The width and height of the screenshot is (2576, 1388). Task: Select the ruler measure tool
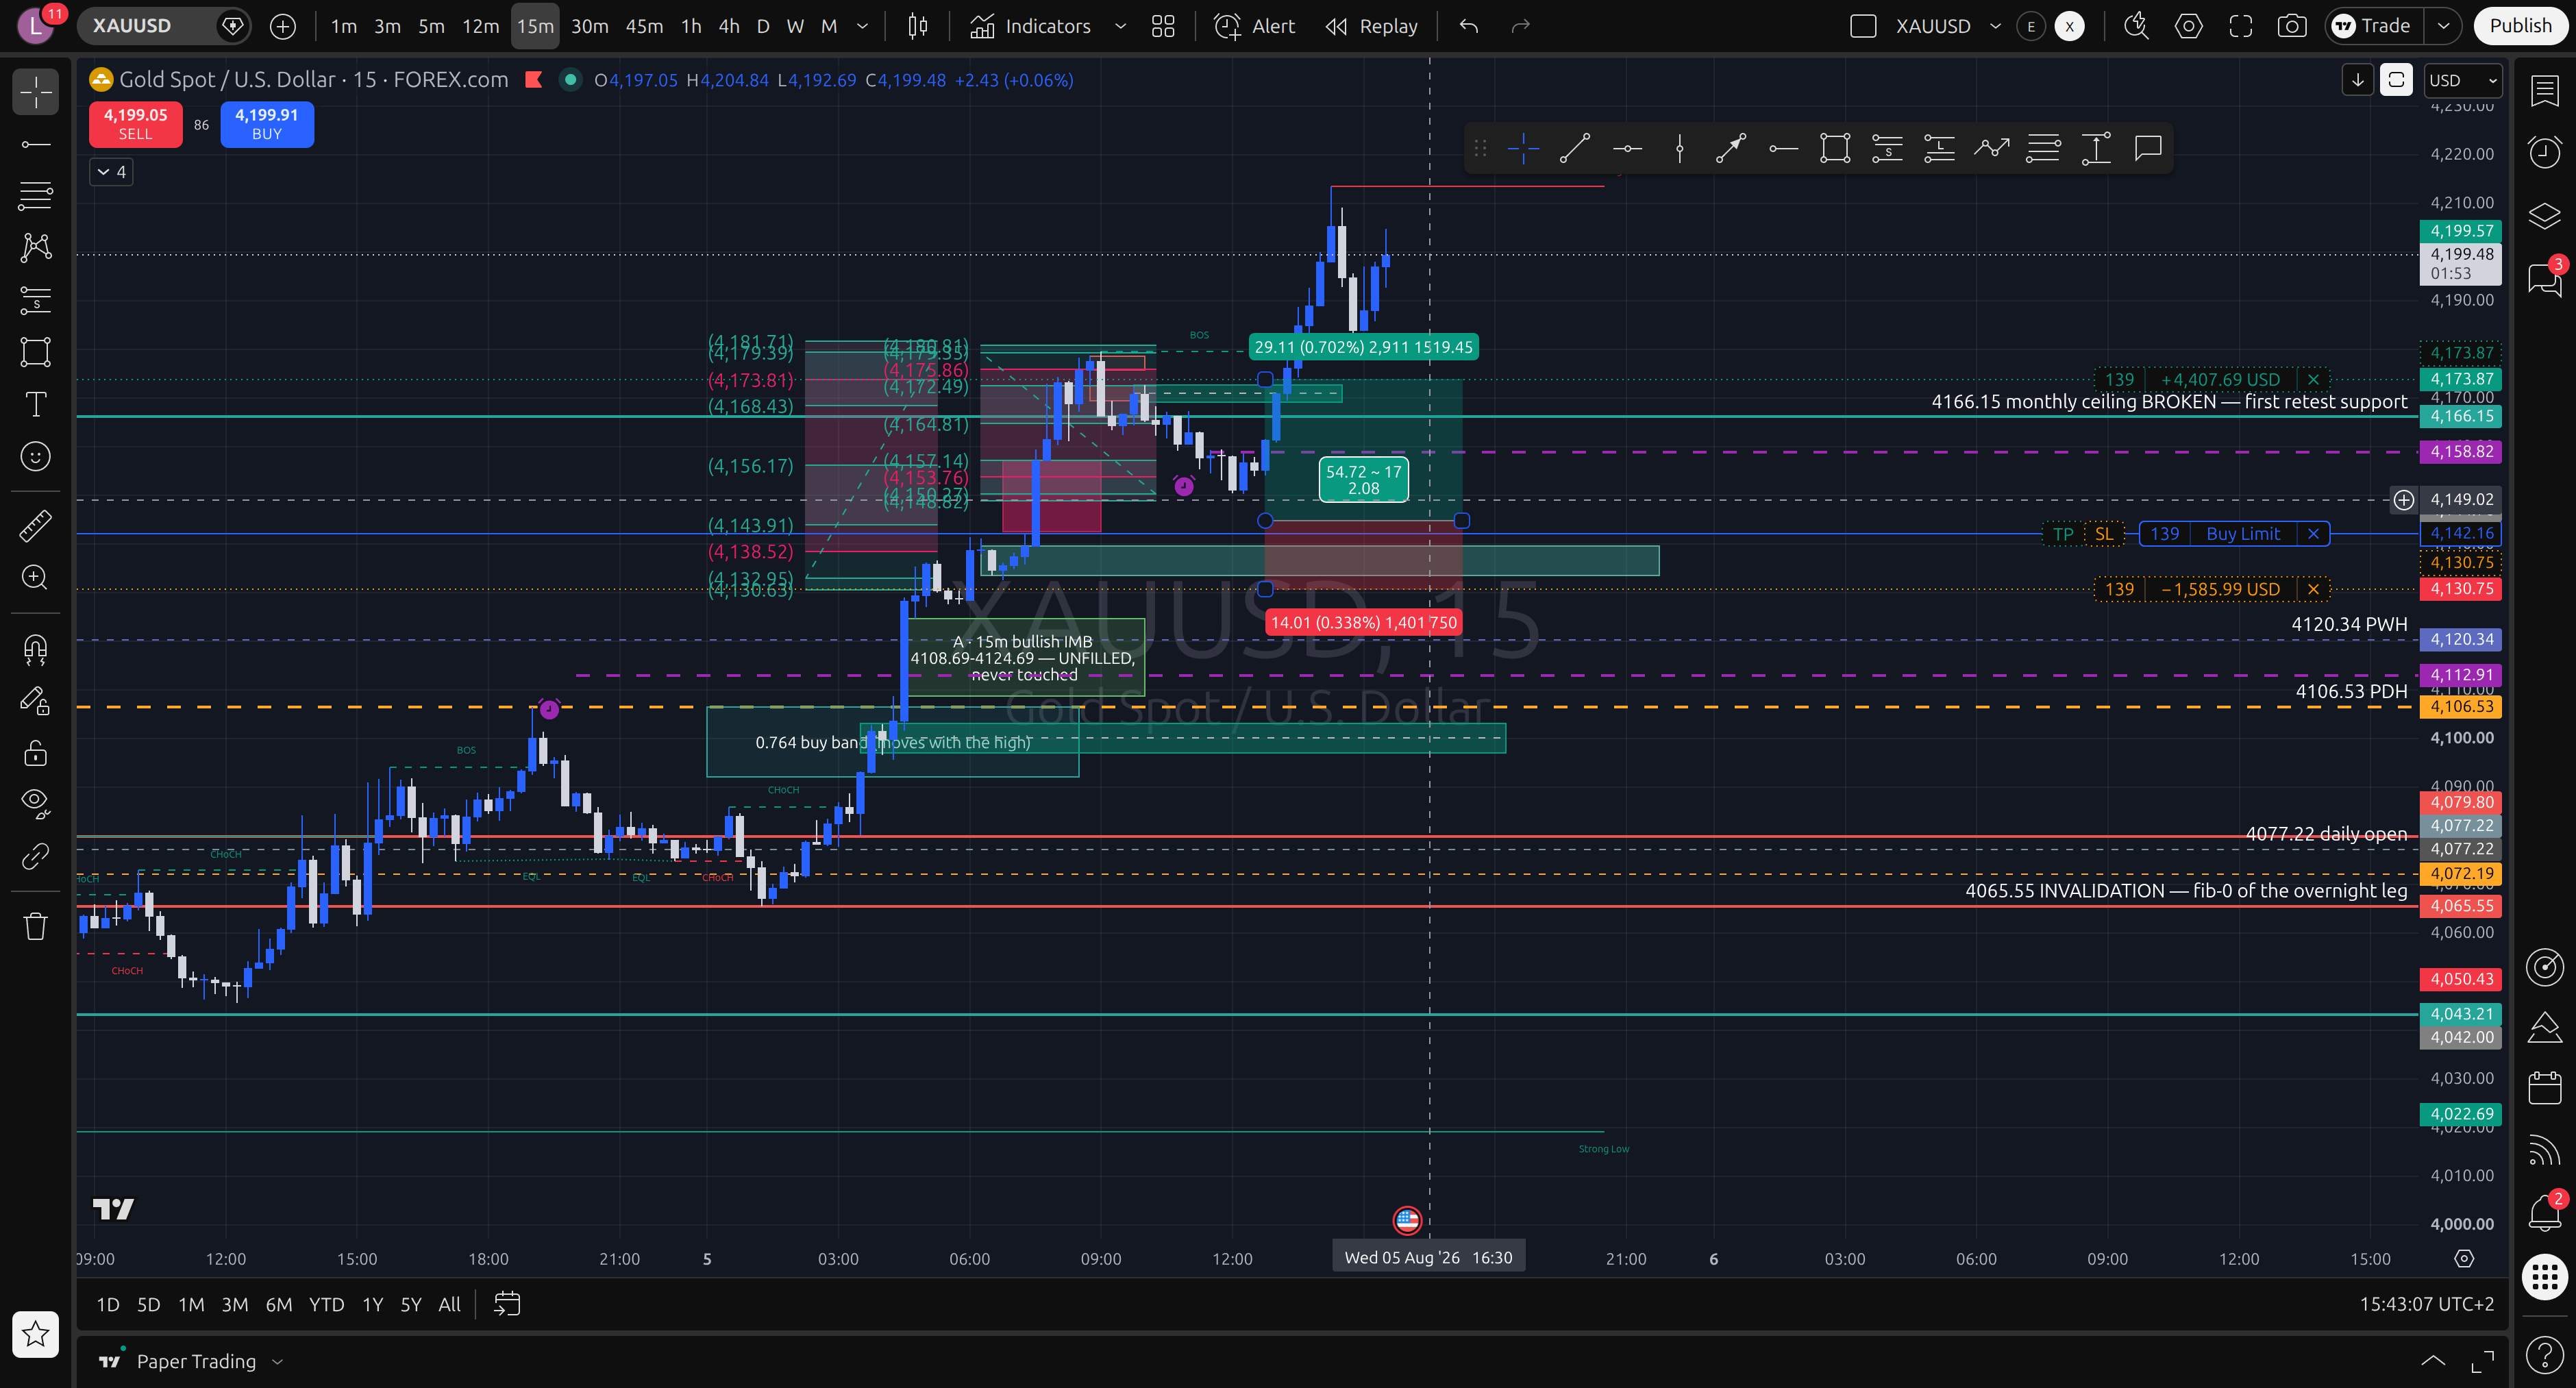[36, 525]
